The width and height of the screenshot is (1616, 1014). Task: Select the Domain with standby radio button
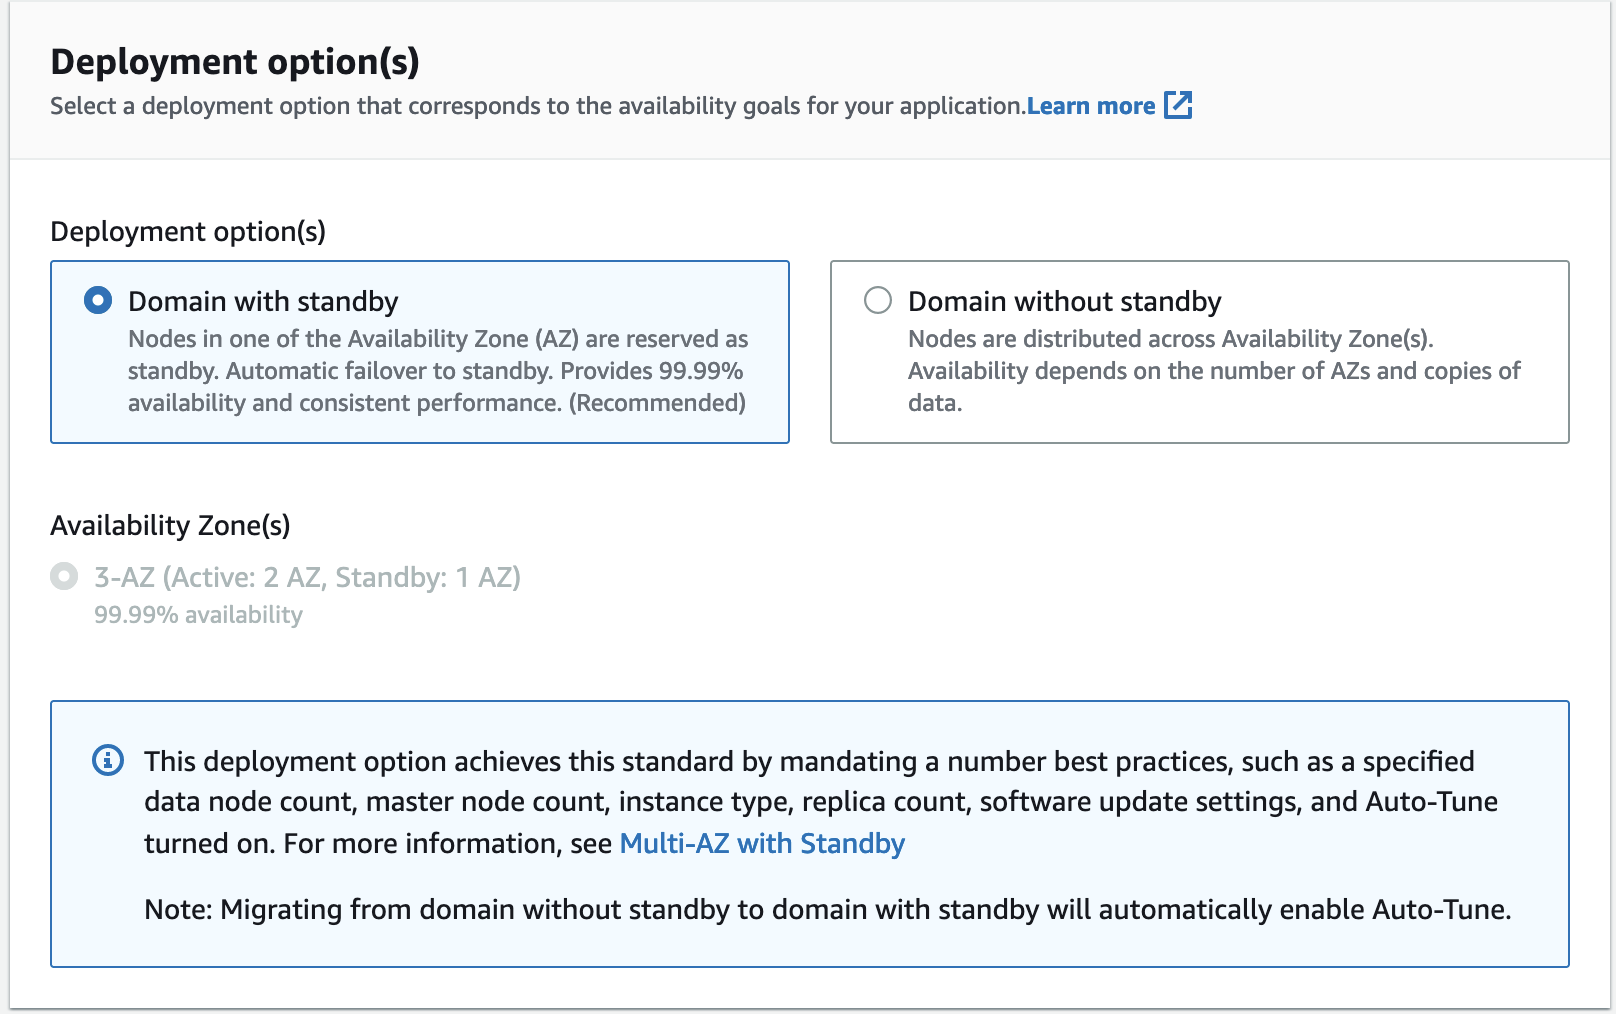pos(98,300)
